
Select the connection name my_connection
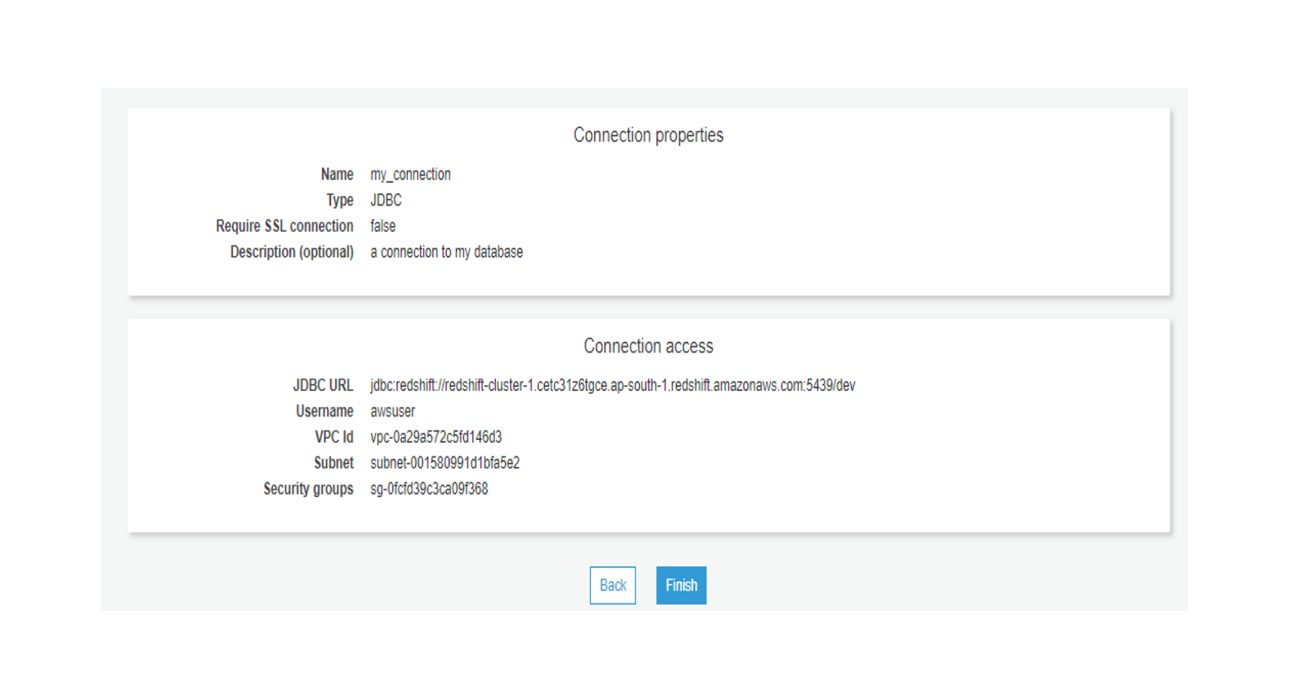[x=410, y=174]
